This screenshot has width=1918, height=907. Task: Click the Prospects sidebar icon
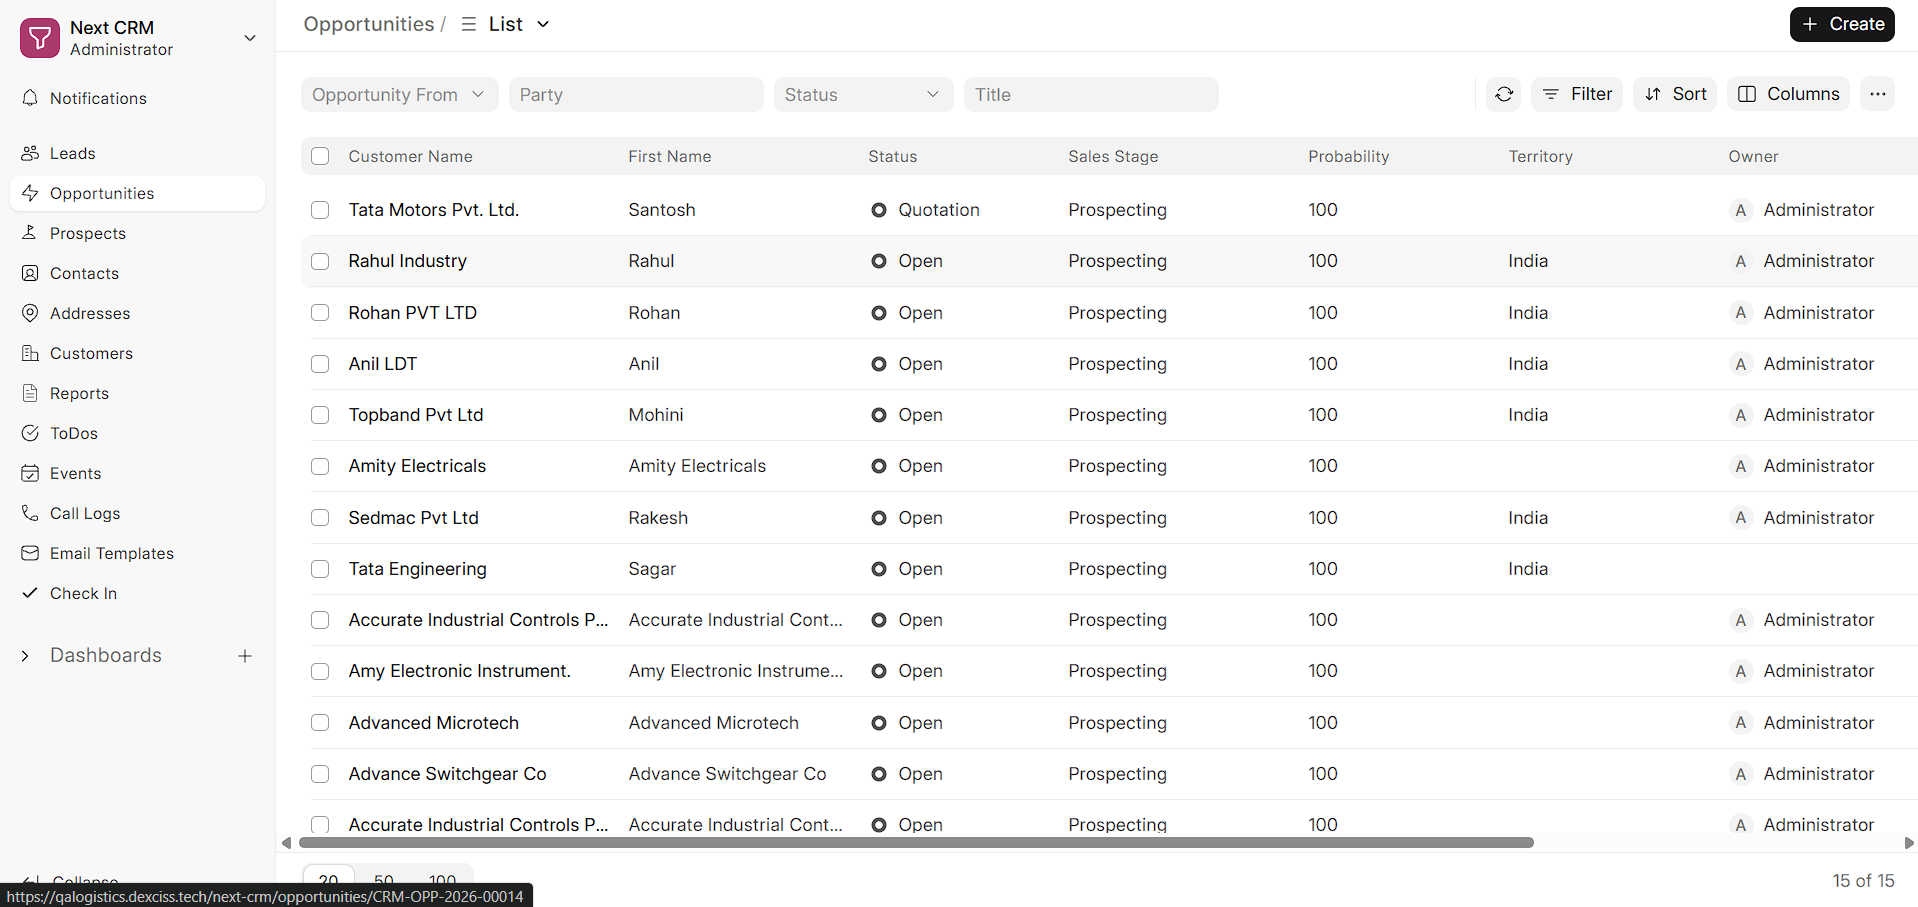point(30,233)
